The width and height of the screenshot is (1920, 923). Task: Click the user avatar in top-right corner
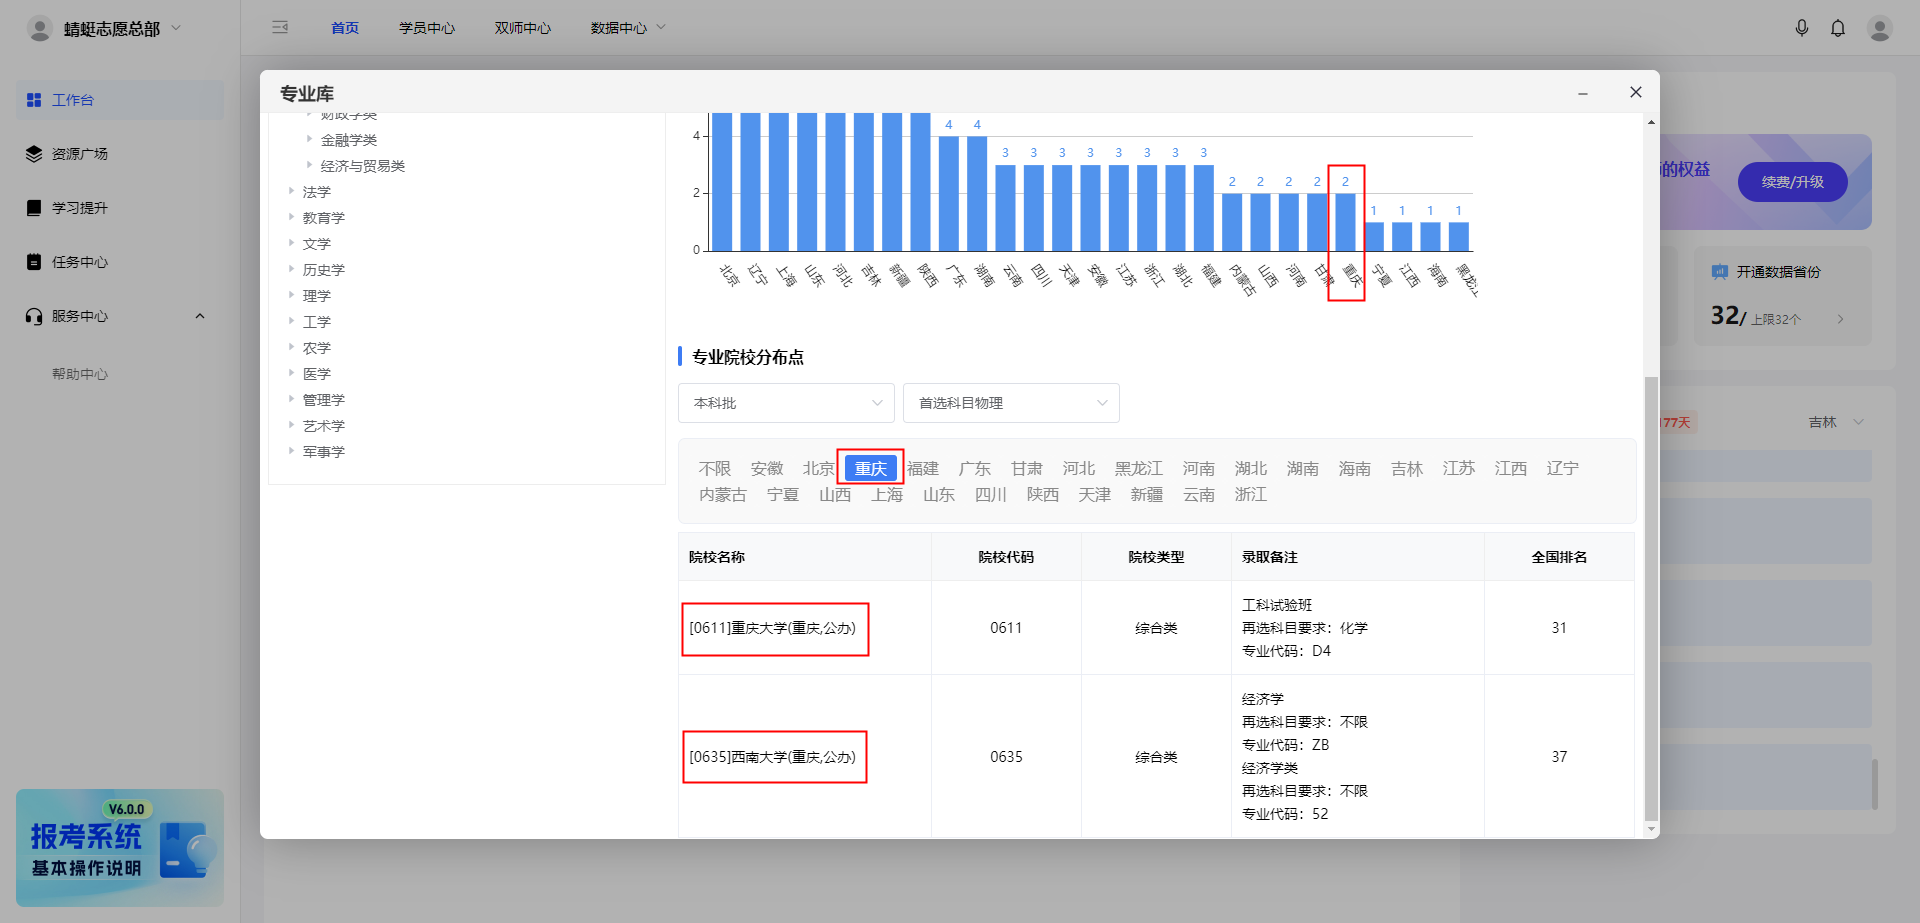pyautogui.click(x=1880, y=27)
